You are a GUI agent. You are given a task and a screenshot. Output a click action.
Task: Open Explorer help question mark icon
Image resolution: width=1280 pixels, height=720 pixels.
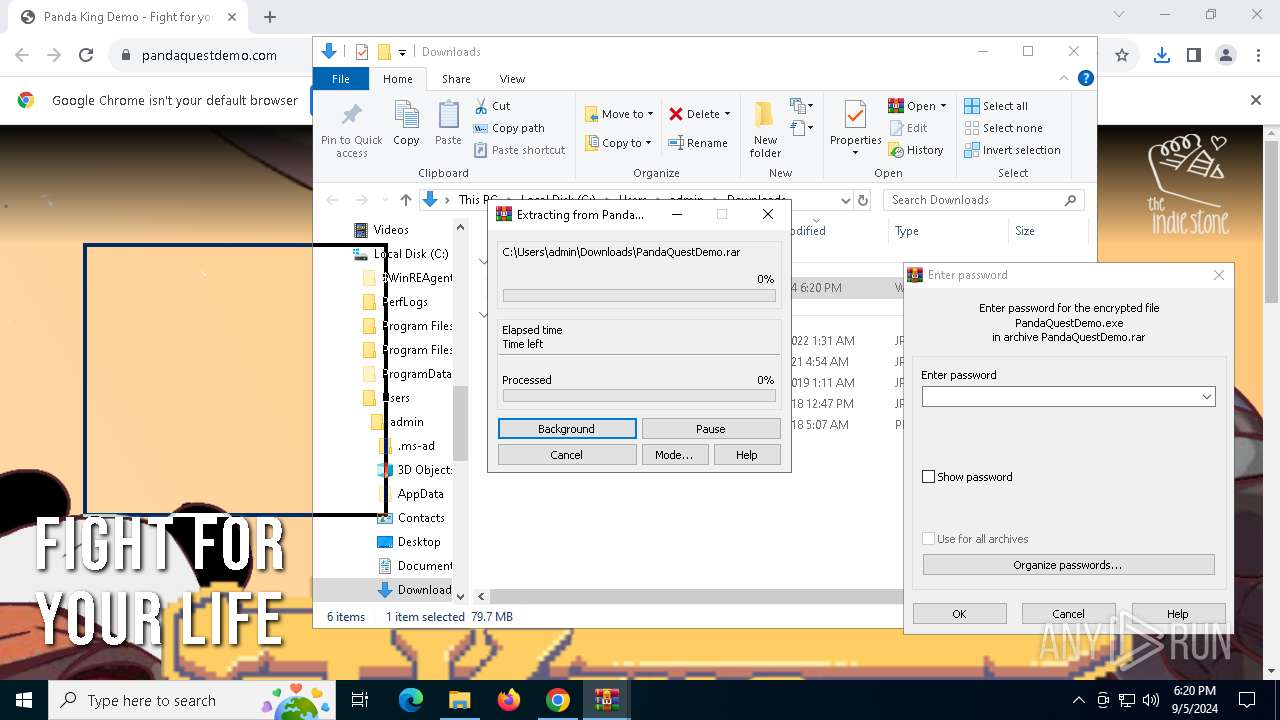point(1085,78)
